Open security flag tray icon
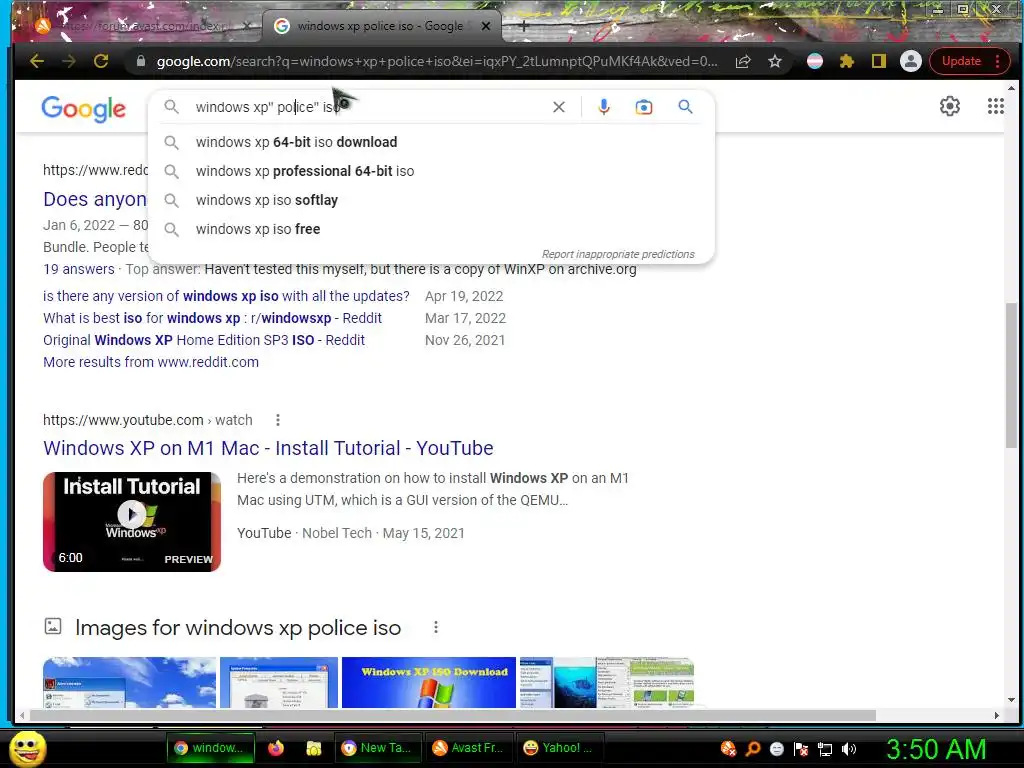Screen dimensions: 1024x768 point(801,749)
